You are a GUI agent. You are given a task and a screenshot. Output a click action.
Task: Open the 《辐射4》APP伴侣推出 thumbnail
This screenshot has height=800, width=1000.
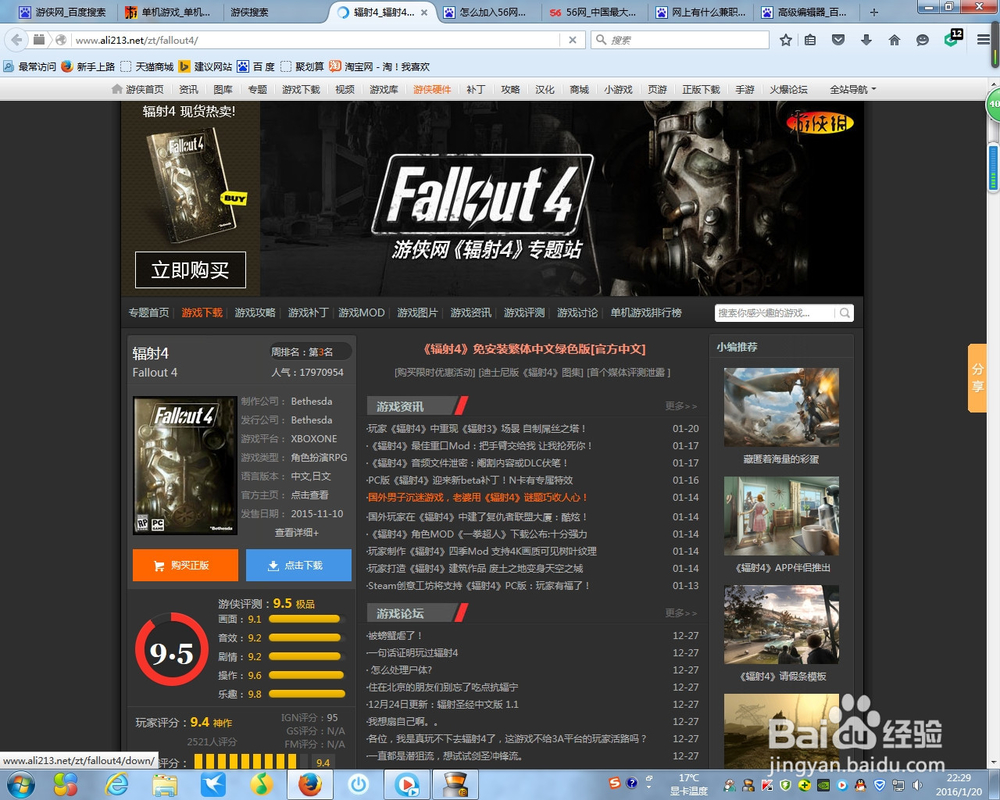coord(781,515)
